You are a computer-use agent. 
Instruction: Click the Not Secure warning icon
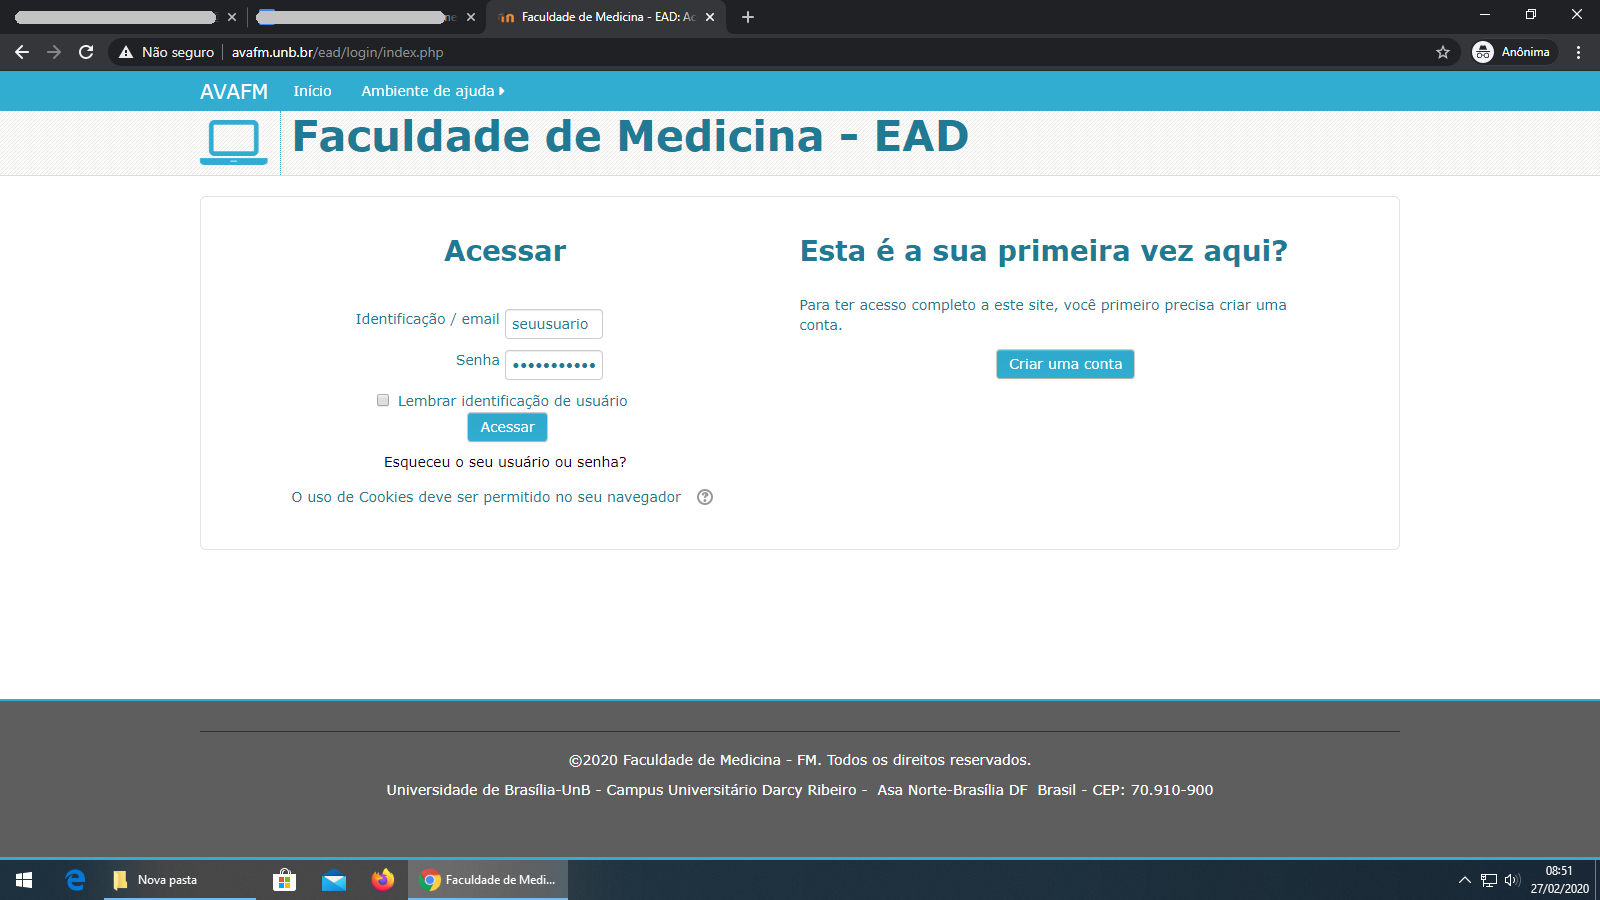[x=126, y=52]
